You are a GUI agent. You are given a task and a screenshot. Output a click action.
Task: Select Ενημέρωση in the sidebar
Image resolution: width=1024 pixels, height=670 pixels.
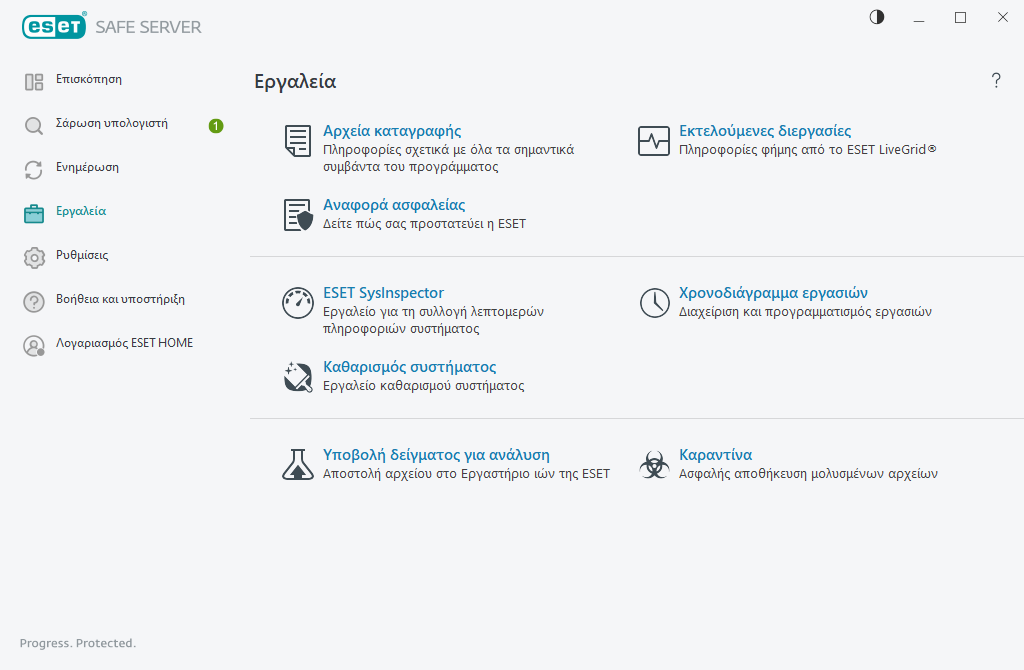tap(87, 167)
